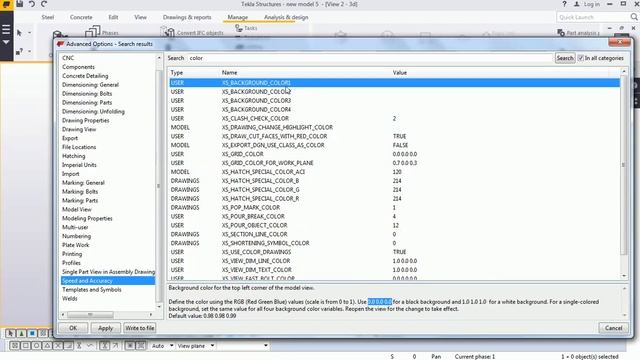Image resolution: width=640 pixels, height=360 pixels.
Task: Click the Quick Launch magnifier icon
Action: click(633, 17)
